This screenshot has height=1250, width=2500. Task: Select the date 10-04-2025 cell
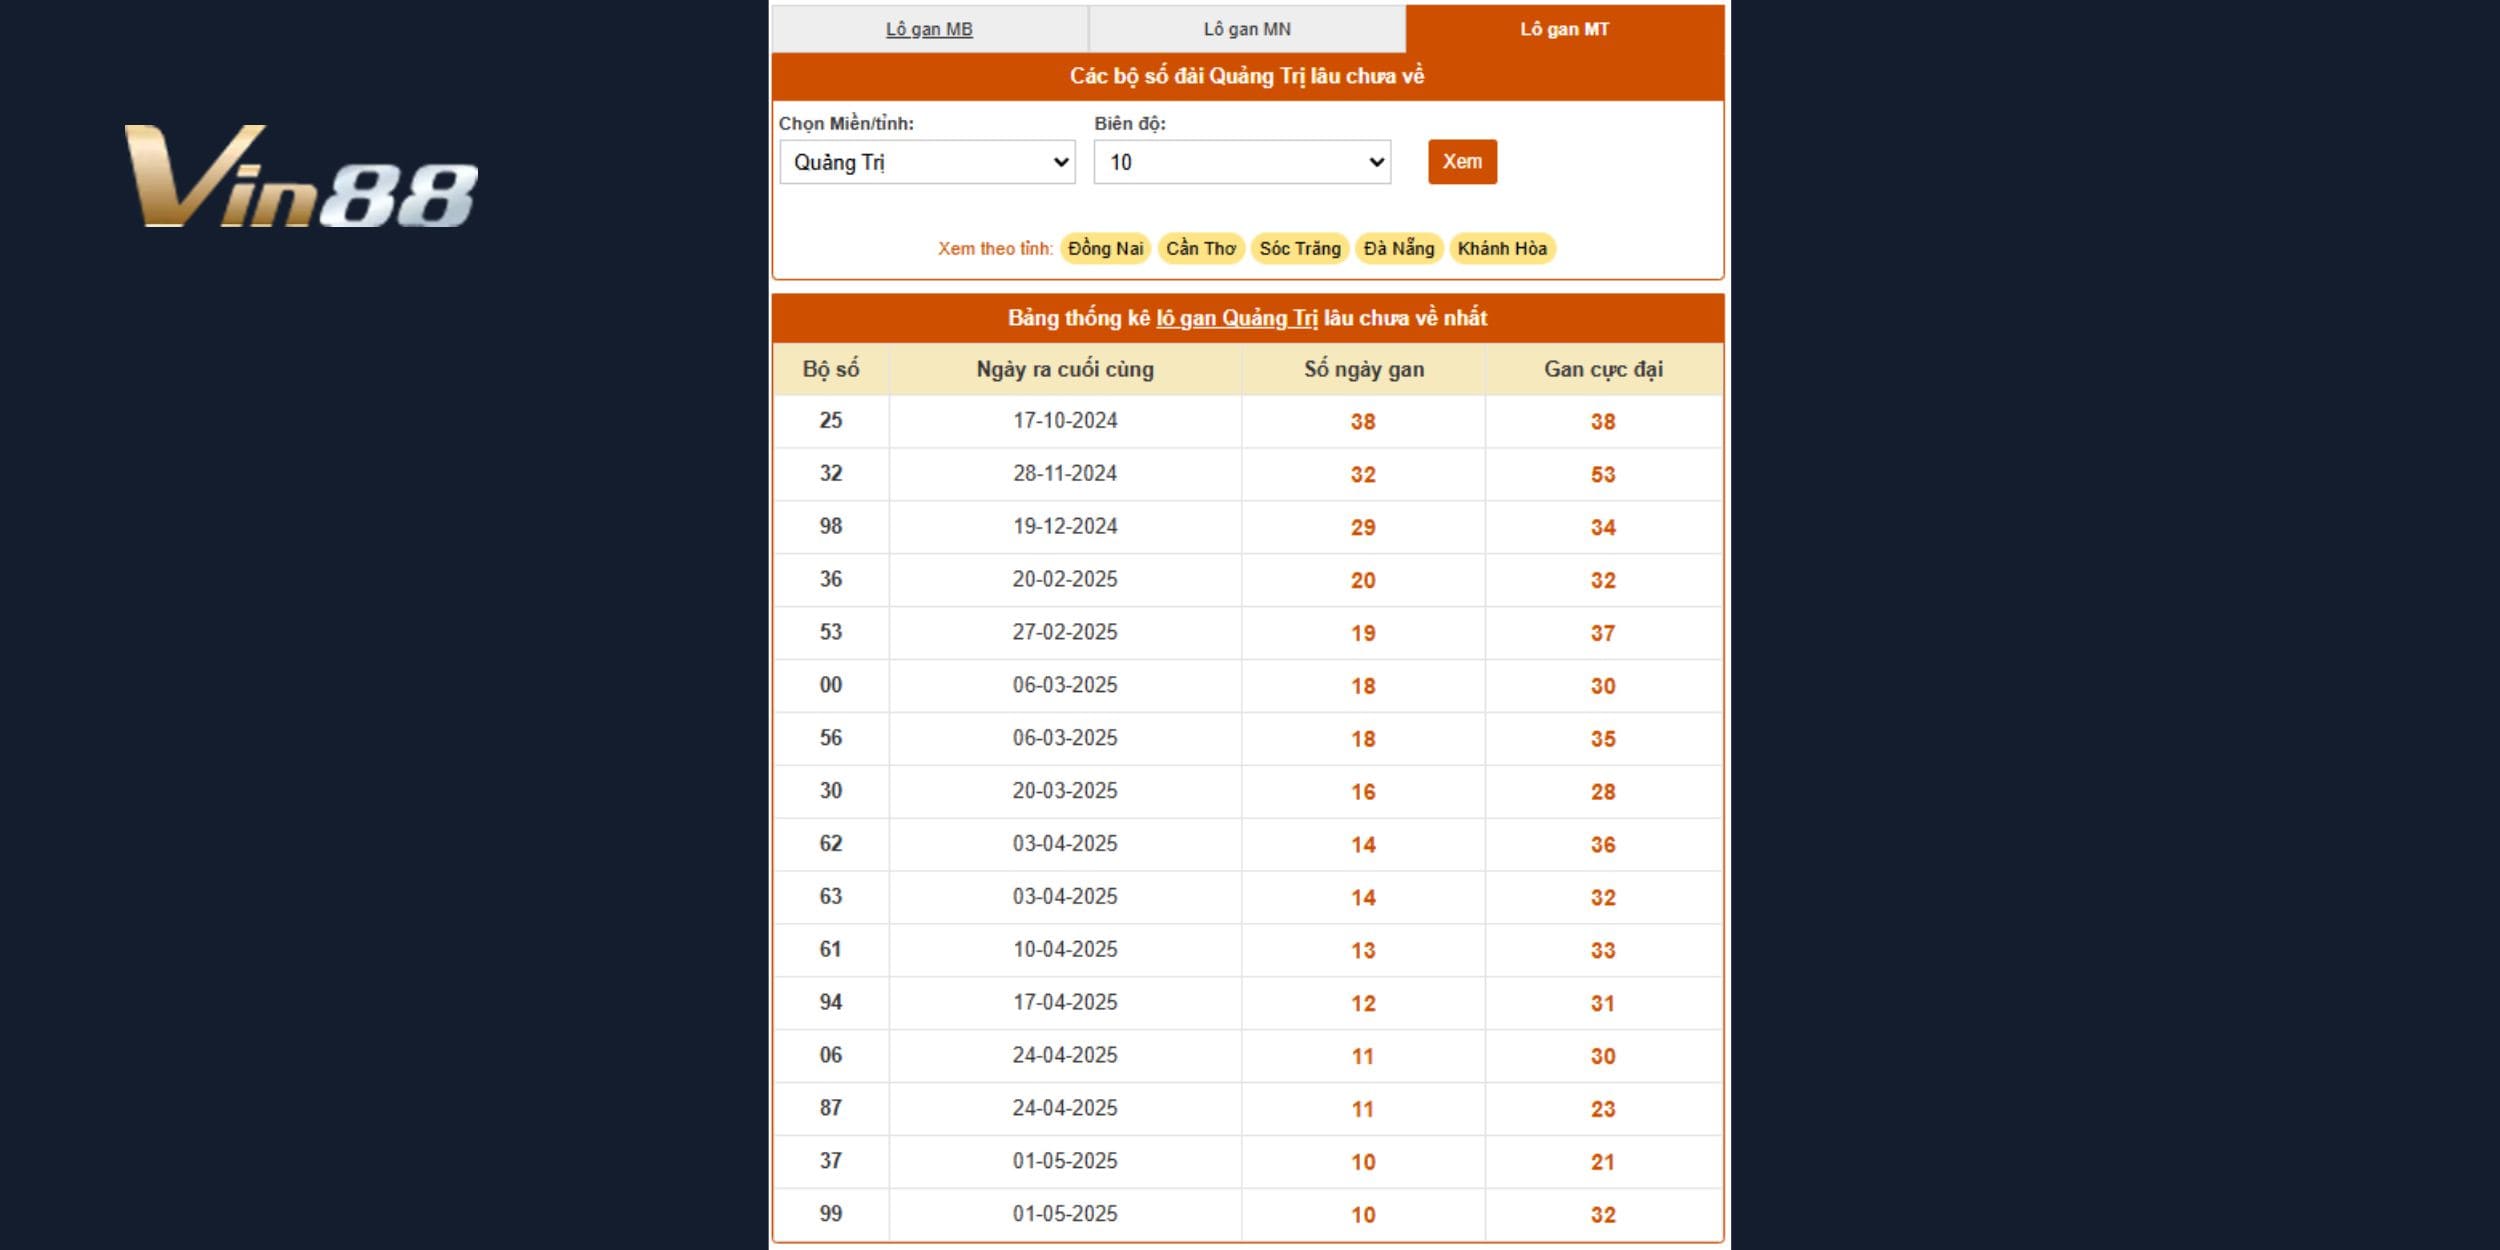coord(1065,950)
